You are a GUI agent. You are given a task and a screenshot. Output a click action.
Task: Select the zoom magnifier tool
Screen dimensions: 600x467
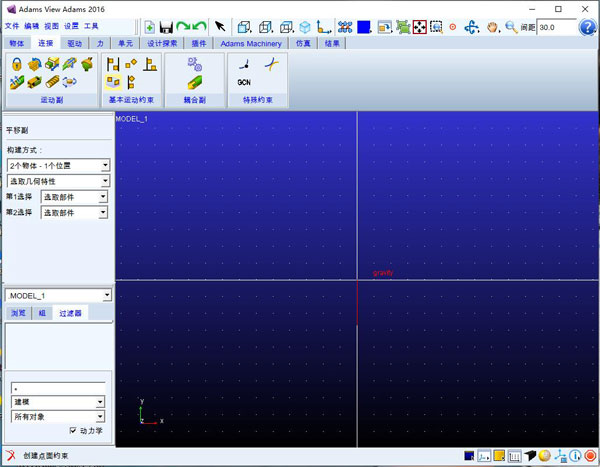pos(511,27)
